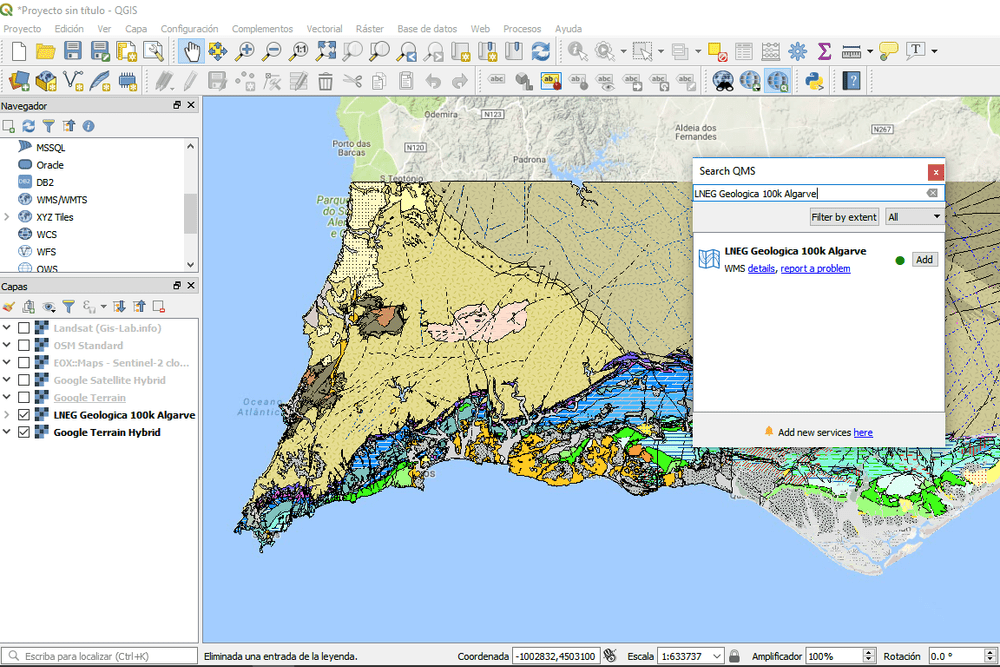
Task: Click the statistics Sigma icon
Action: coord(822,51)
